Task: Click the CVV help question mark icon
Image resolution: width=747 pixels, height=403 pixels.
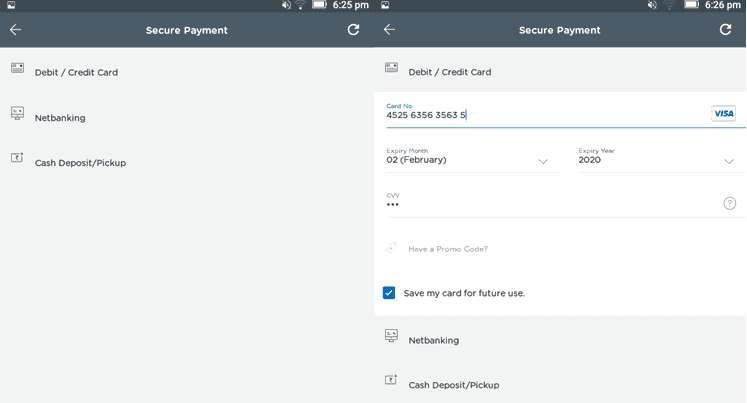Action: point(729,203)
